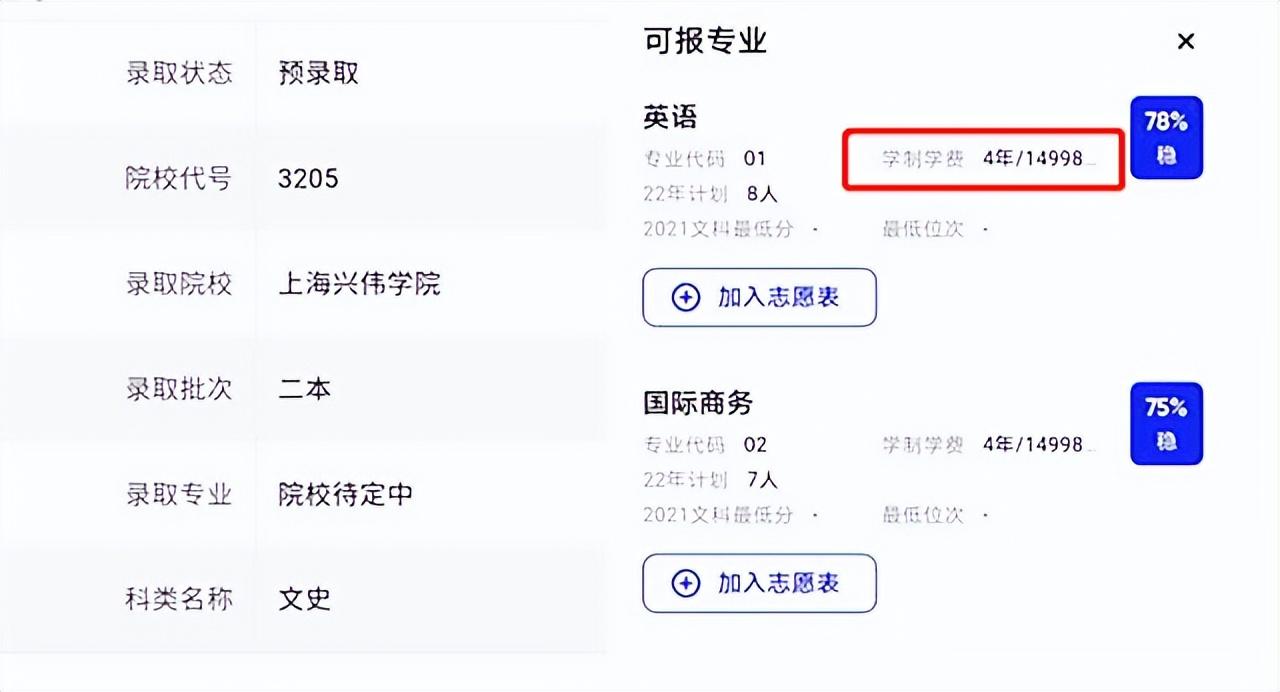Click the plus icon for 英语 major

coord(685,298)
